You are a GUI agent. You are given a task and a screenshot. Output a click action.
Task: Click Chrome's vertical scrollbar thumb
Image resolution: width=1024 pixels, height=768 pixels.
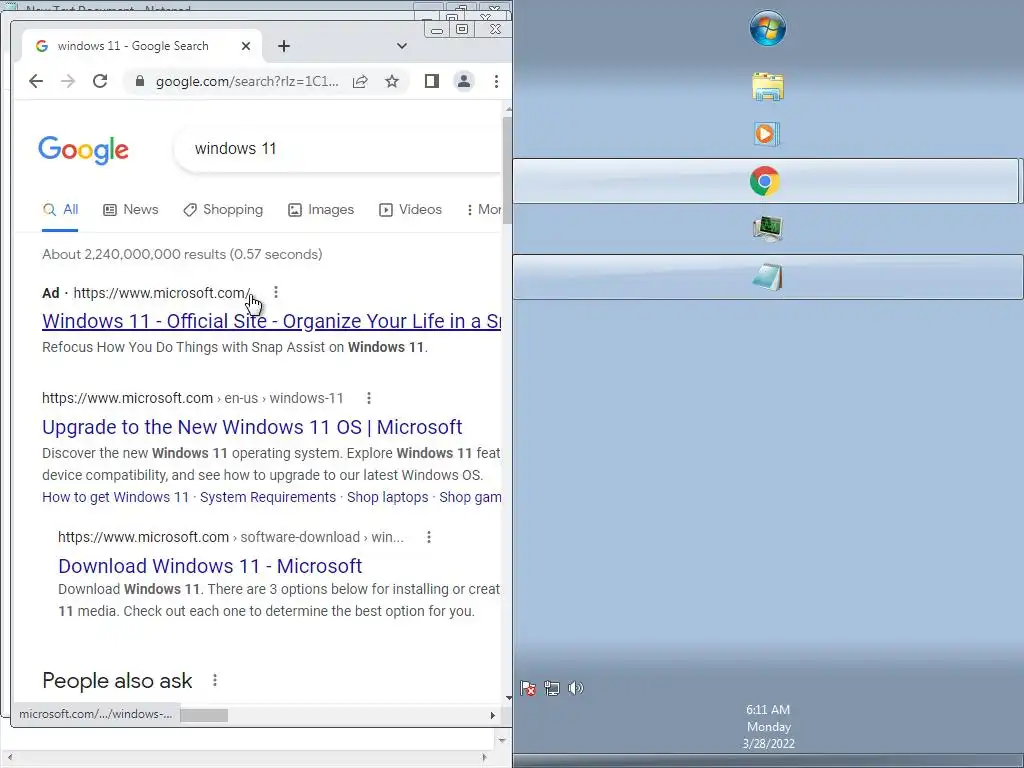click(x=507, y=171)
